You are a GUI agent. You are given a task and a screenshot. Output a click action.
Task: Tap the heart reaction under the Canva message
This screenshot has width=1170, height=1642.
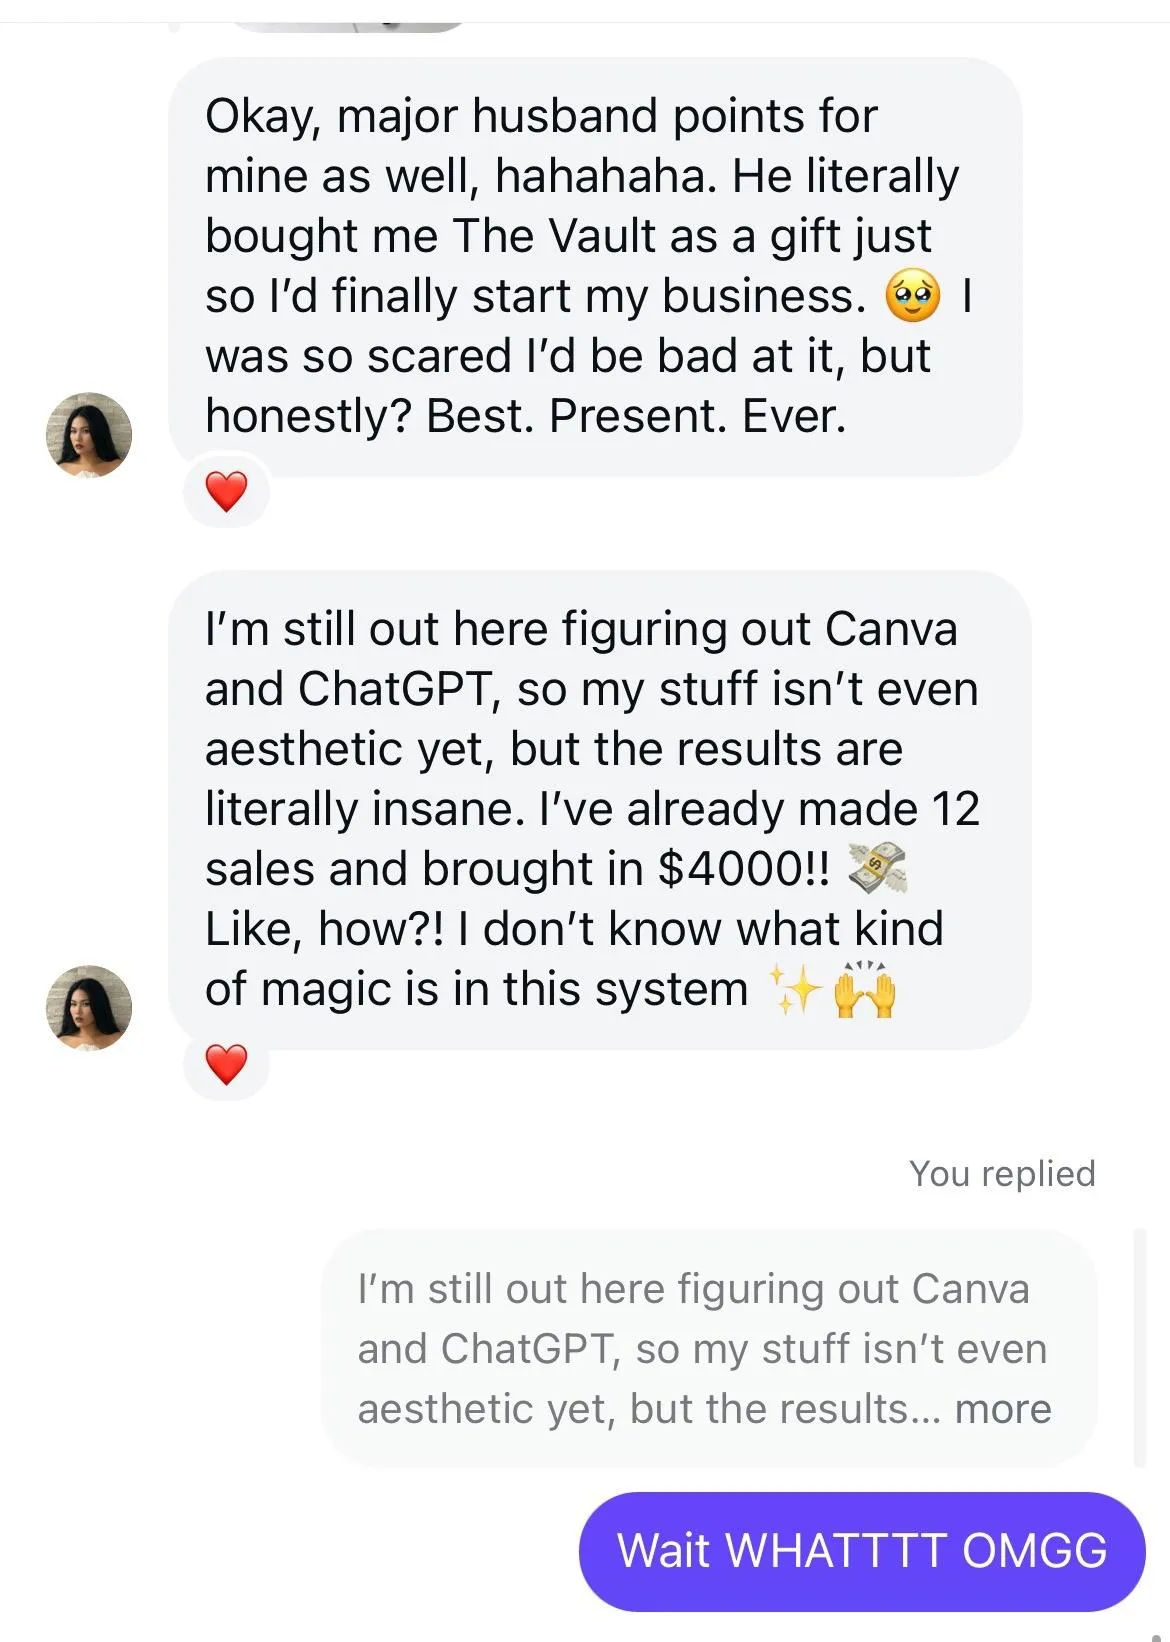[x=226, y=1064]
